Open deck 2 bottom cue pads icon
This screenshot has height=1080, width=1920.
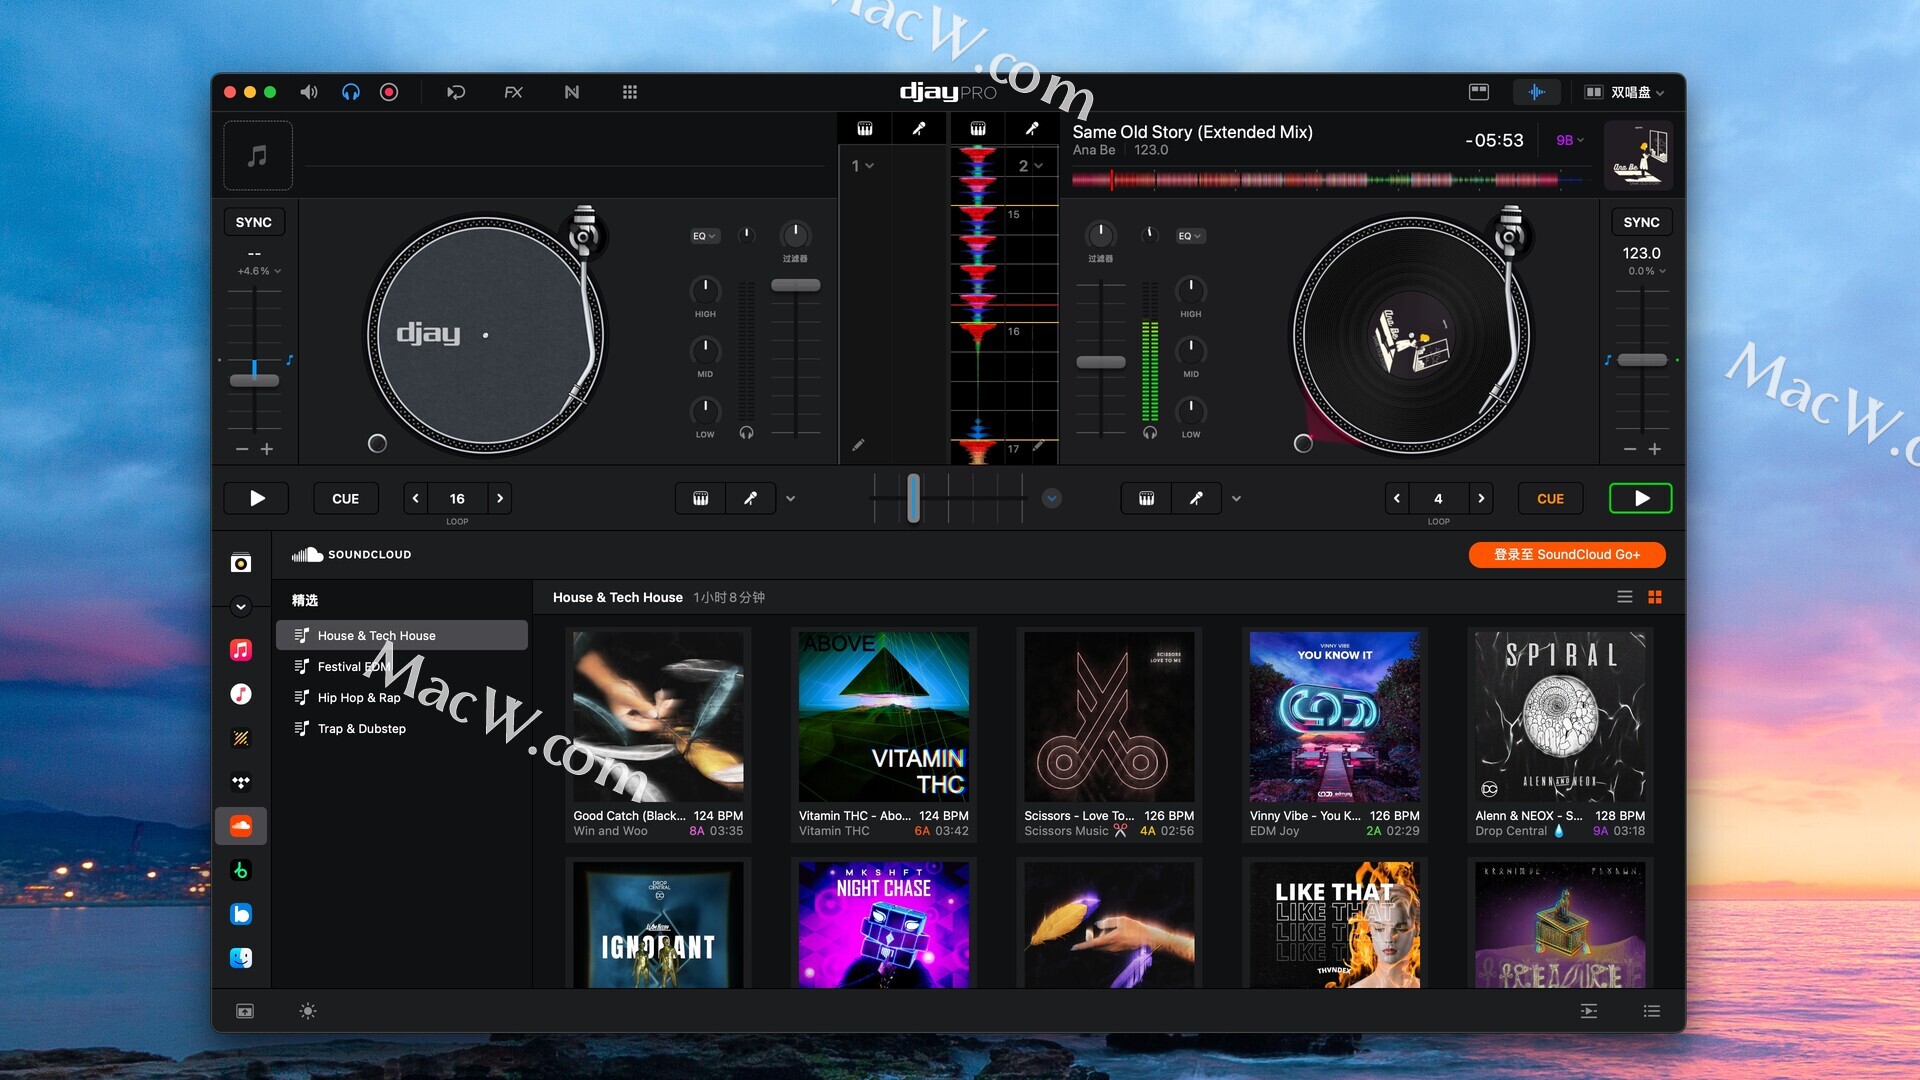pos(1146,498)
